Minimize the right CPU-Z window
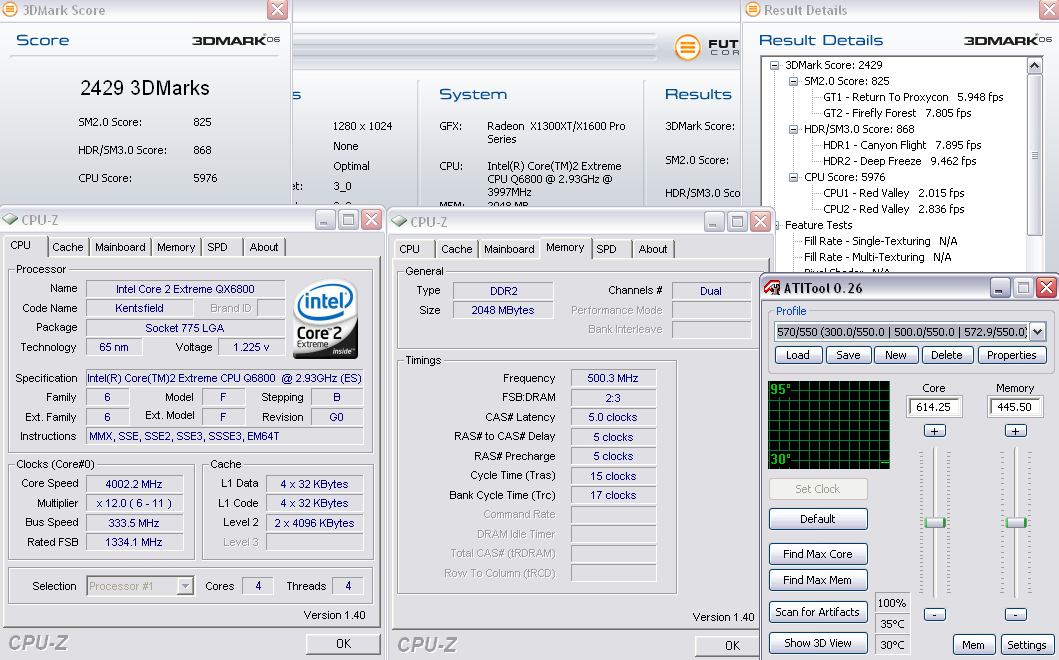 coord(714,222)
